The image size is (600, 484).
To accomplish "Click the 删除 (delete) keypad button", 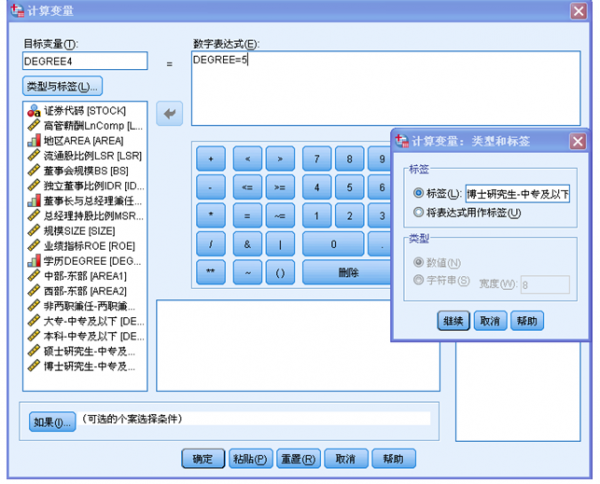I will coord(348,272).
